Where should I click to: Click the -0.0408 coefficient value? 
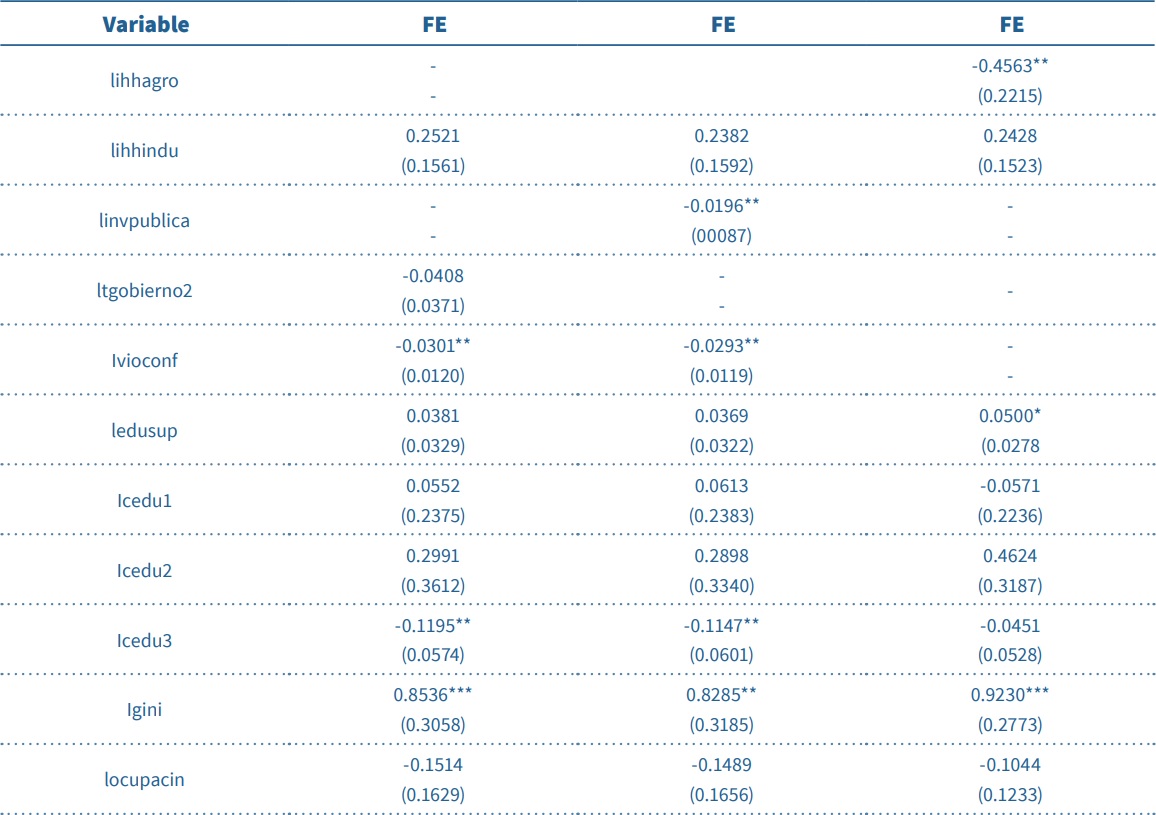pos(433,276)
